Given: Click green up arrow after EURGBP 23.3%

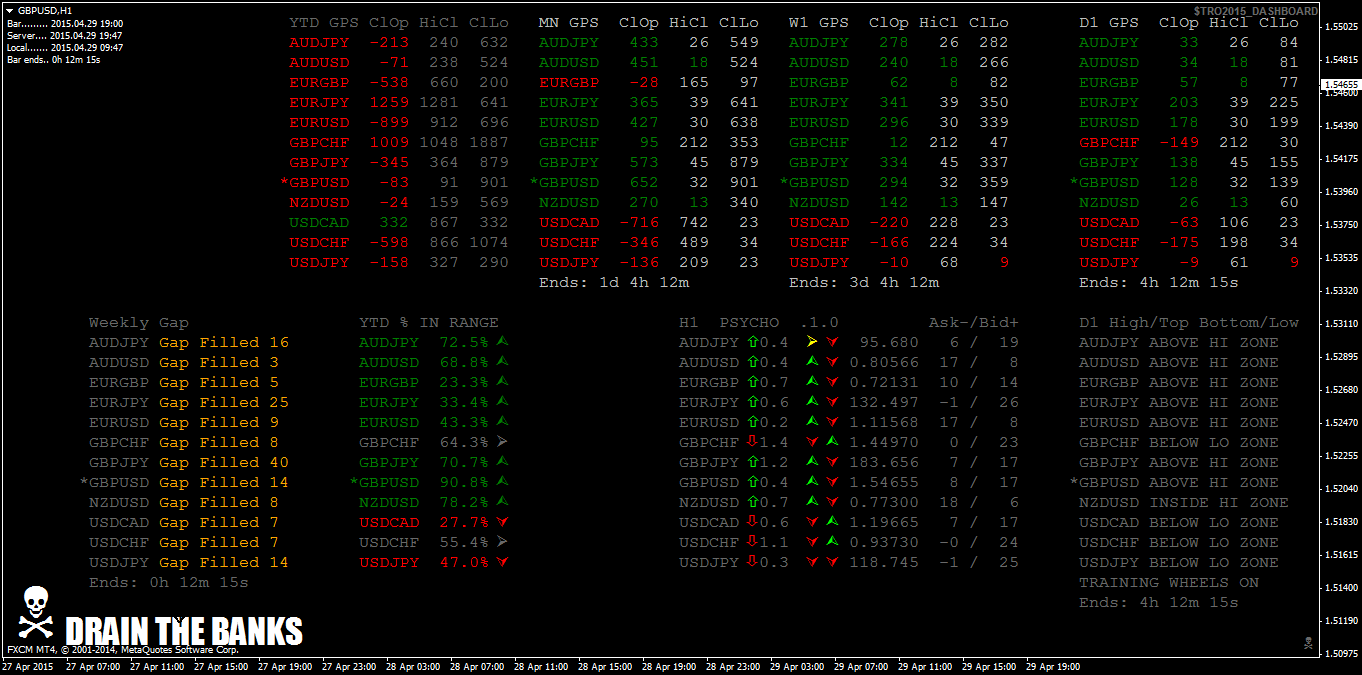Looking at the screenshot, I should click(x=502, y=382).
